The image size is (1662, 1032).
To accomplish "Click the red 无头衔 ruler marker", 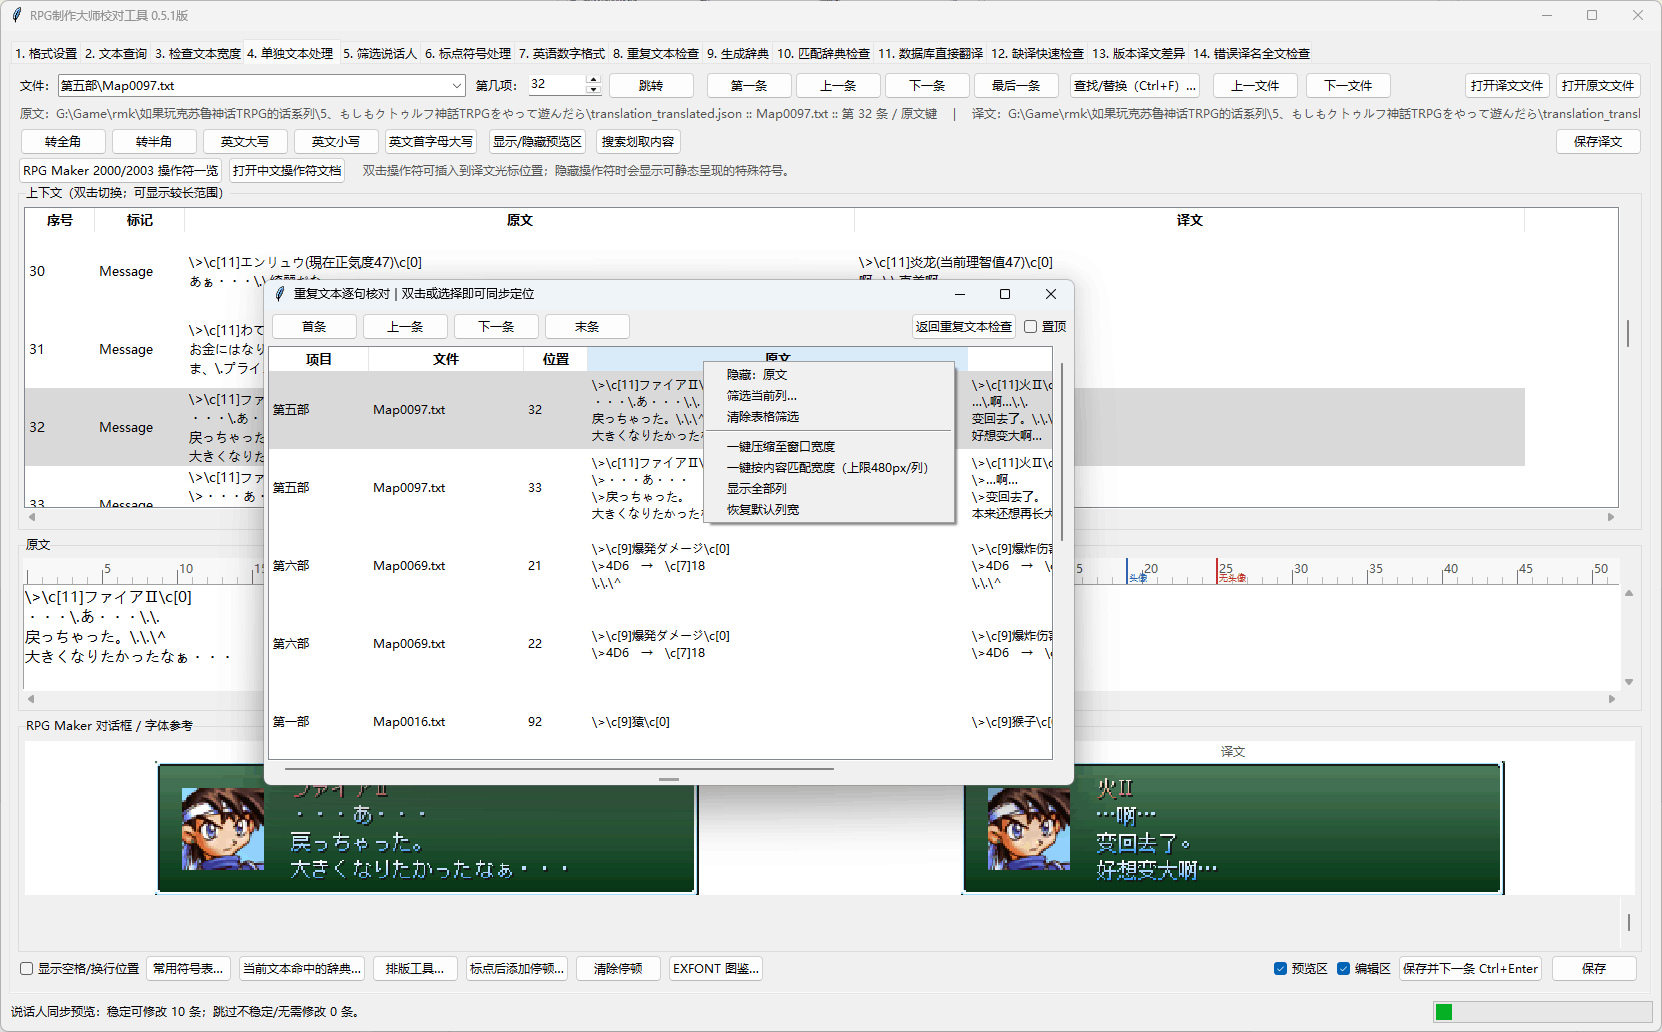I will (1231, 573).
